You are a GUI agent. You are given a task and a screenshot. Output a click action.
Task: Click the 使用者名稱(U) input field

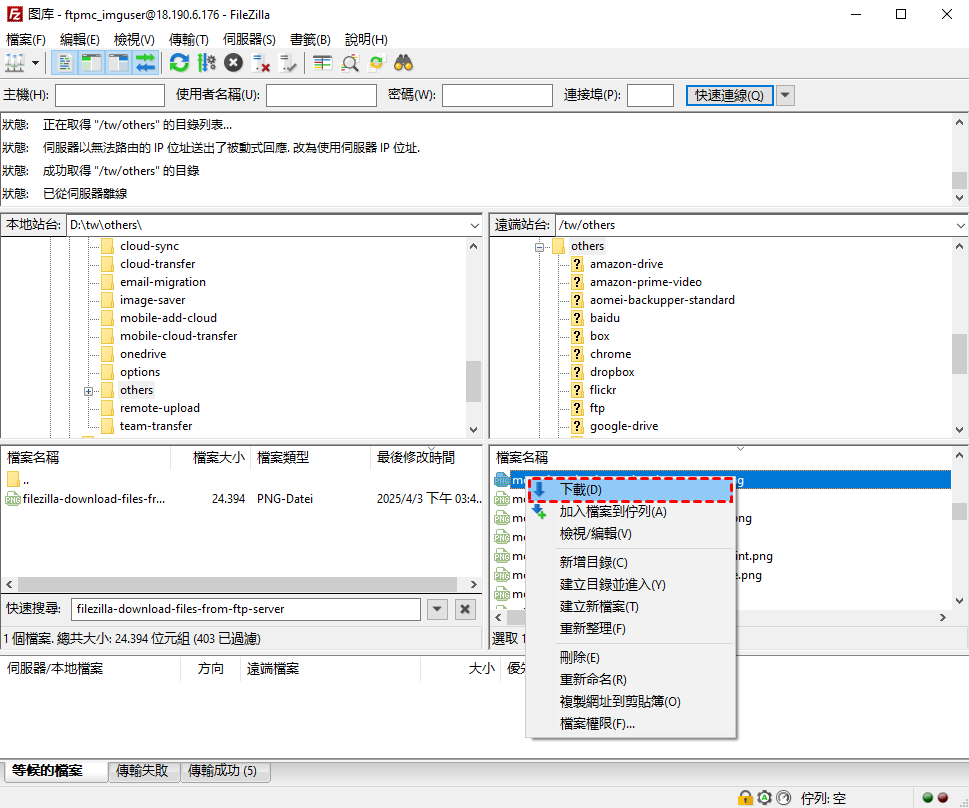tap(321, 95)
